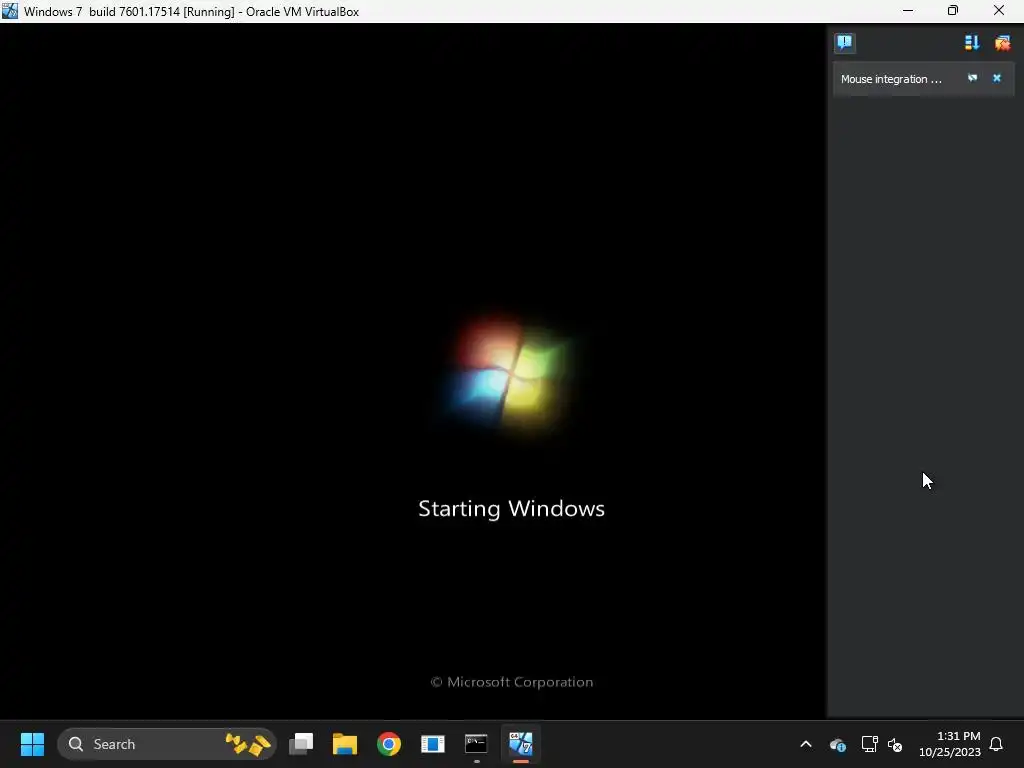
Task: Launch Google Chrome from the taskbar
Action: pos(389,744)
